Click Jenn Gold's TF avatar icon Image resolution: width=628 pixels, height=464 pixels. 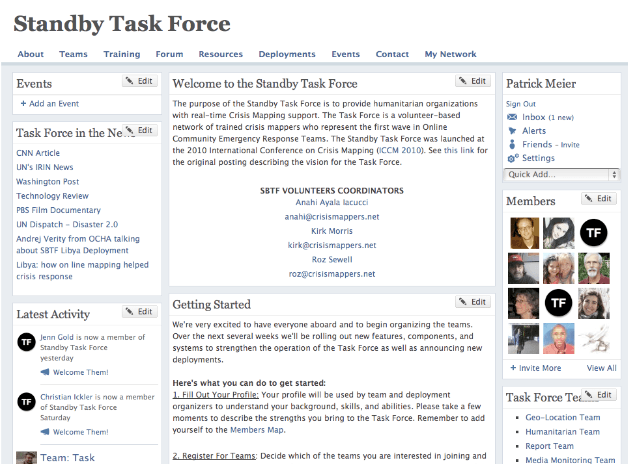click(28, 342)
